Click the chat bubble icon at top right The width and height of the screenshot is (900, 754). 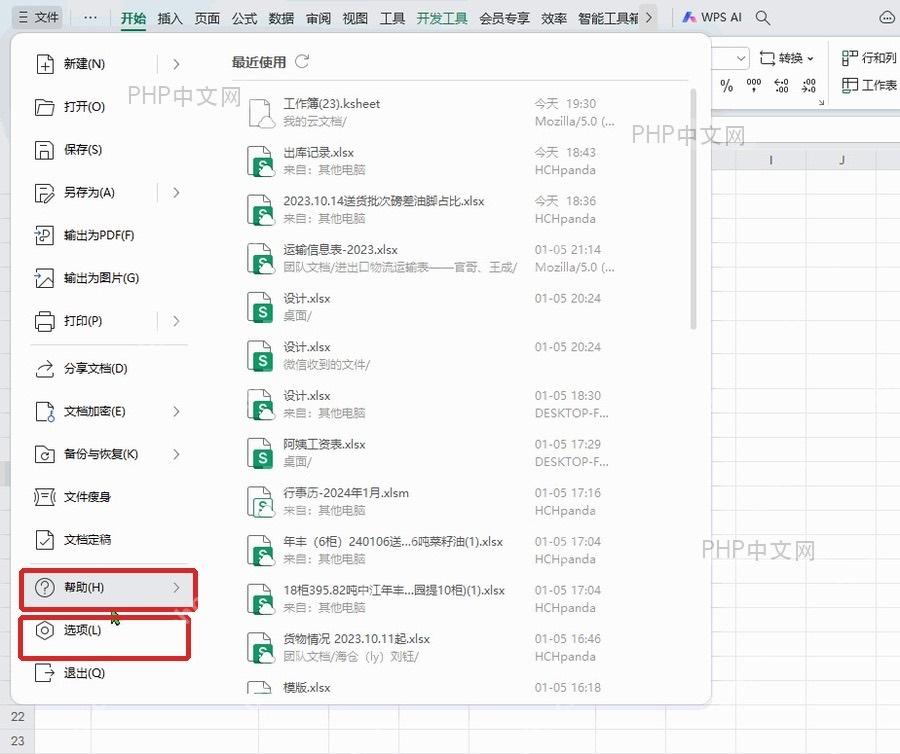tap(887, 18)
